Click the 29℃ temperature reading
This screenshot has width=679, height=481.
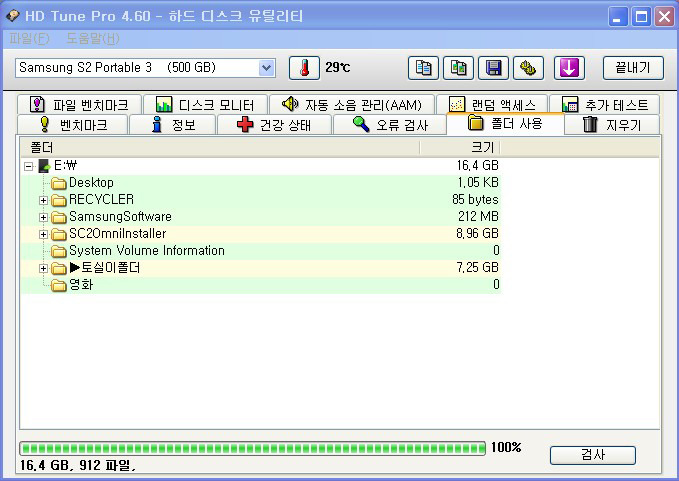tap(337, 68)
